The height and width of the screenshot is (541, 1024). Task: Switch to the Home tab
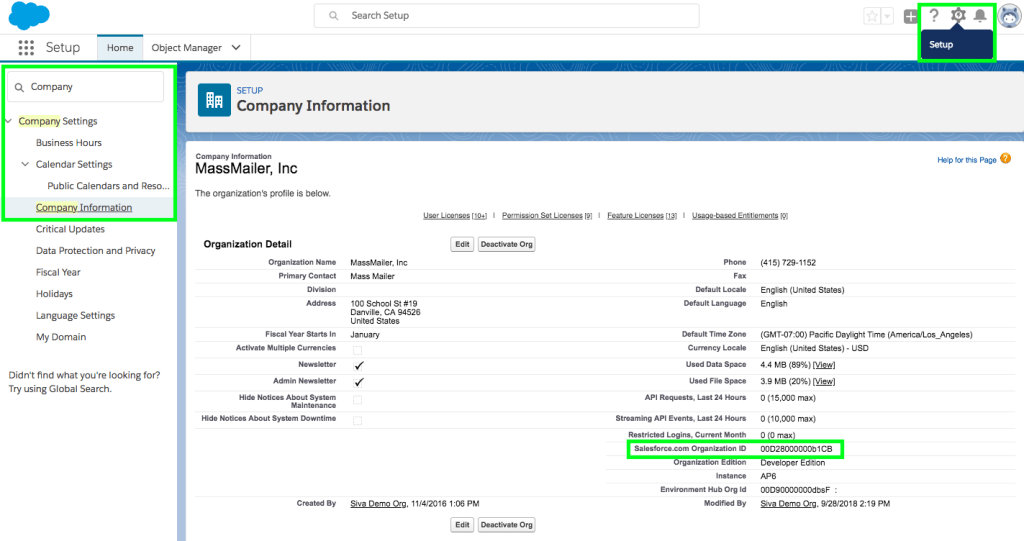pos(120,48)
